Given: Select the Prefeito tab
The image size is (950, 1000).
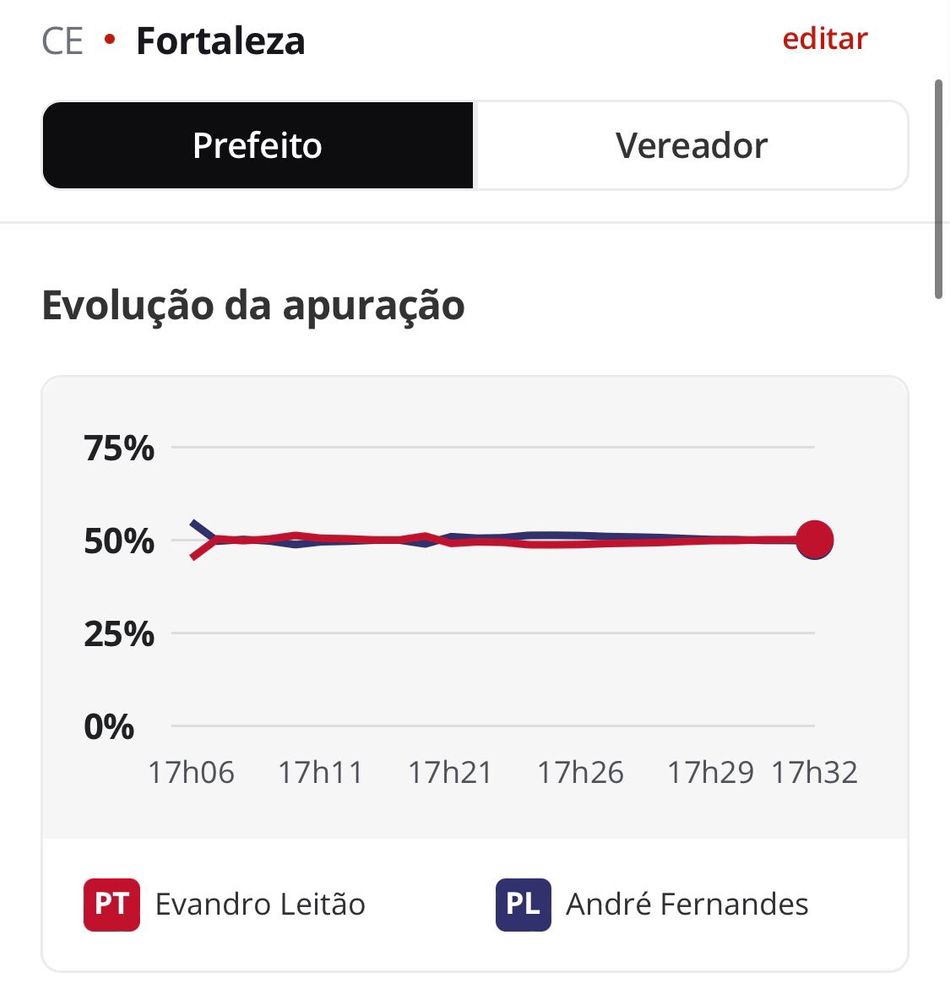Looking at the screenshot, I should (x=257, y=146).
